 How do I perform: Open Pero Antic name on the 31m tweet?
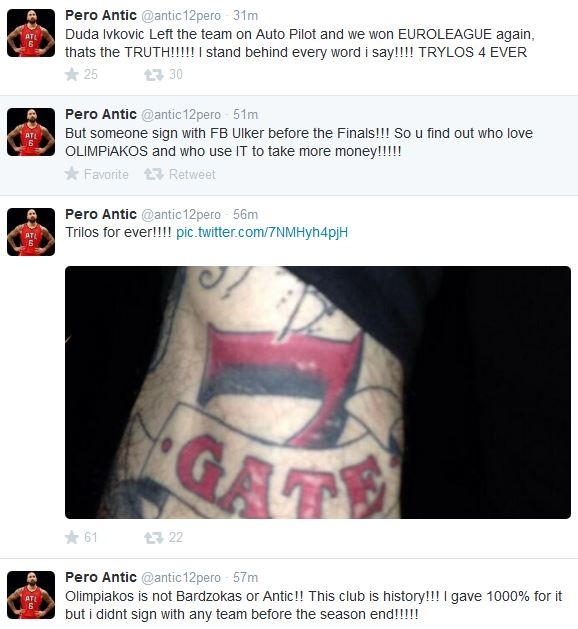pos(101,15)
